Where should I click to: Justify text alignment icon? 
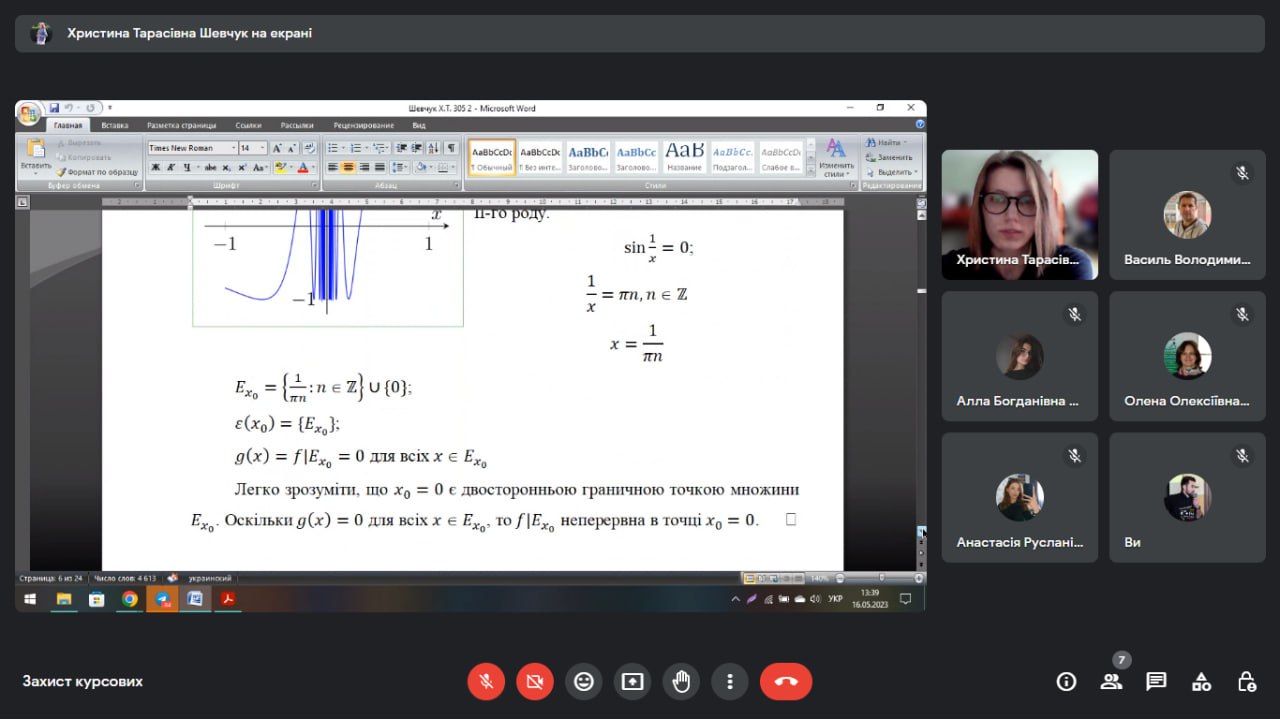(x=380, y=167)
